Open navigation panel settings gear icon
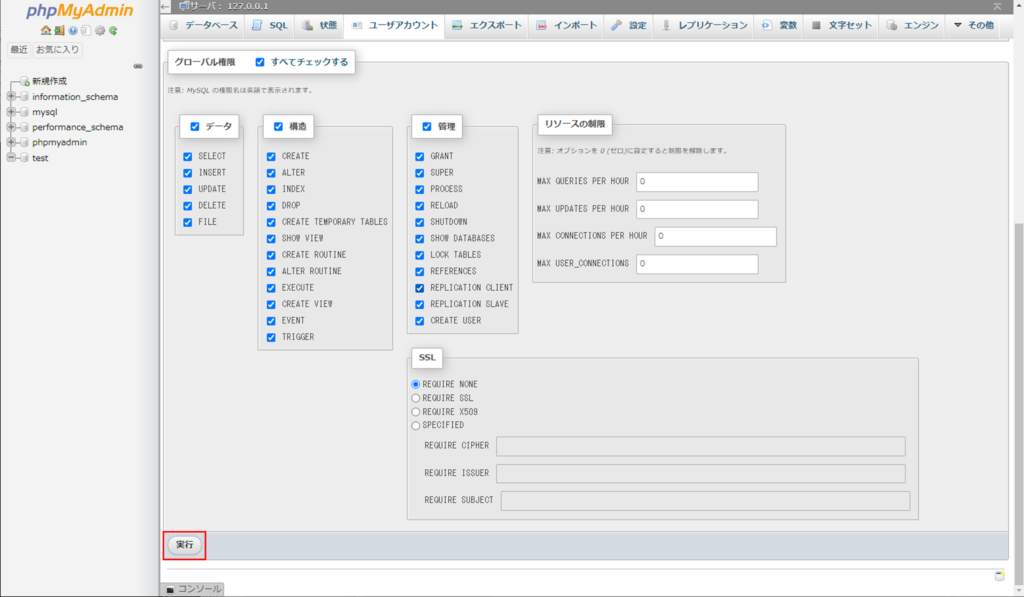1024x597 pixels. (100, 31)
